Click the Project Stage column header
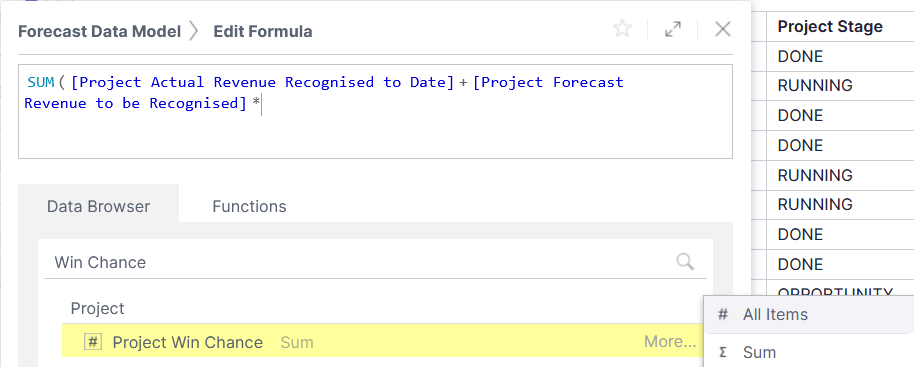This screenshot has height=367, width=914. [830, 26]
